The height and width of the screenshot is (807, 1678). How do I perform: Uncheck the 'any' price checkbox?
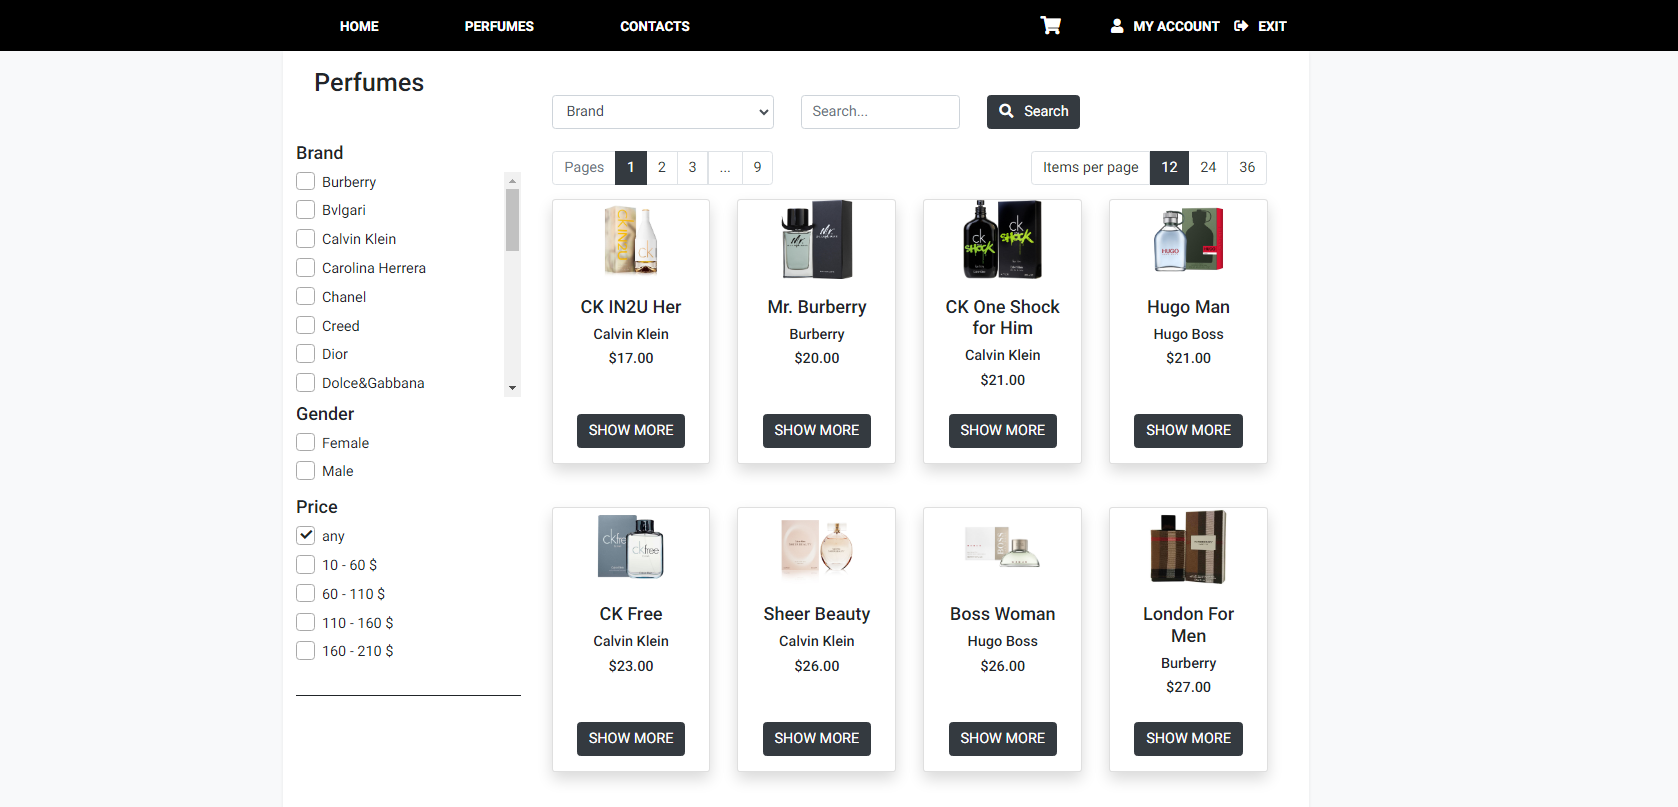(x=306, y=535)
